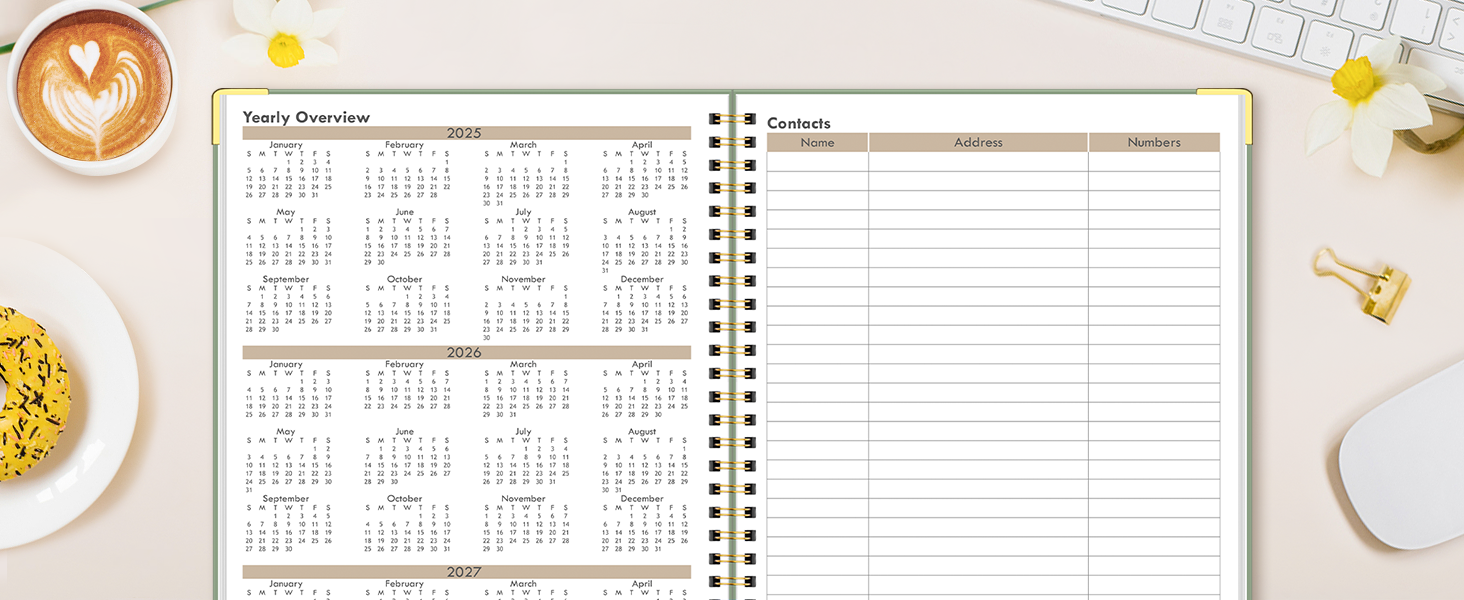
Task: Choose the October label under 2026
Action: coord(405,499)
